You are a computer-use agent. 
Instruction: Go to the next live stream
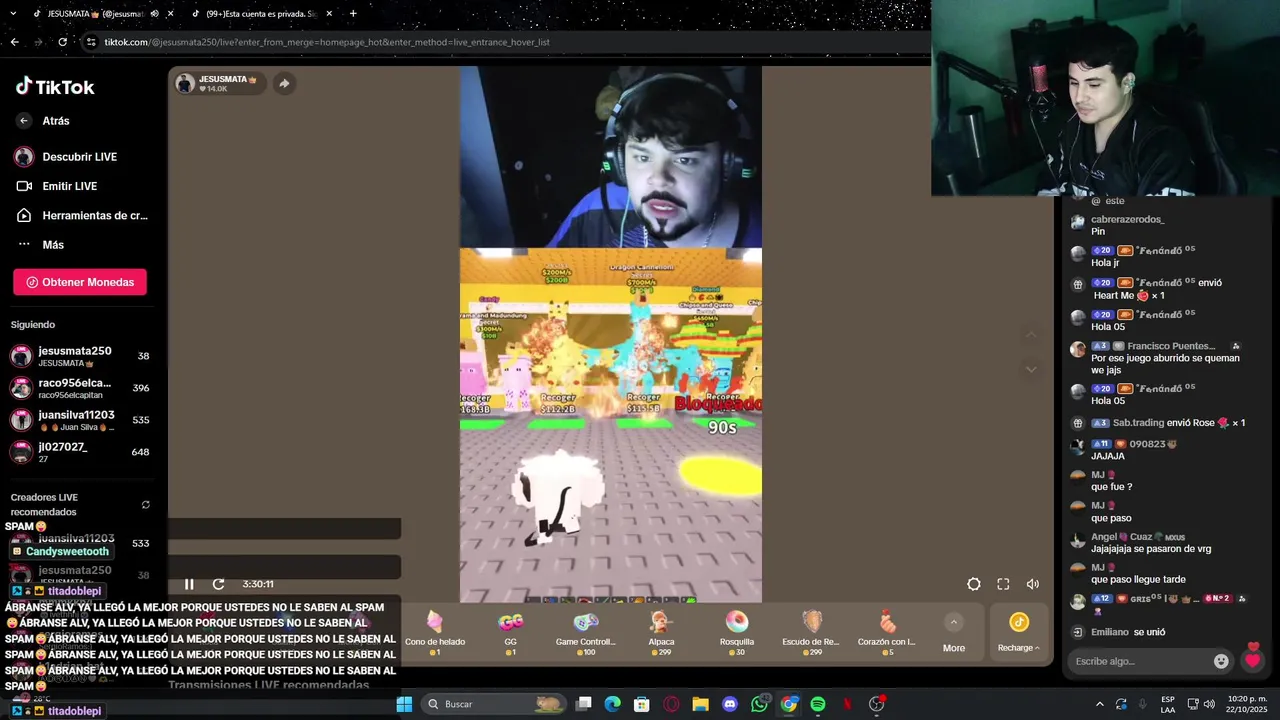tap(1031, 369)
